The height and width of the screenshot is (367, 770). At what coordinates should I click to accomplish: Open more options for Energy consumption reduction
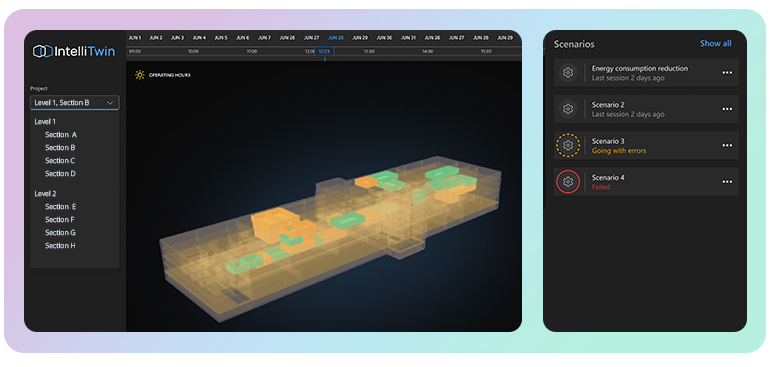727,73
